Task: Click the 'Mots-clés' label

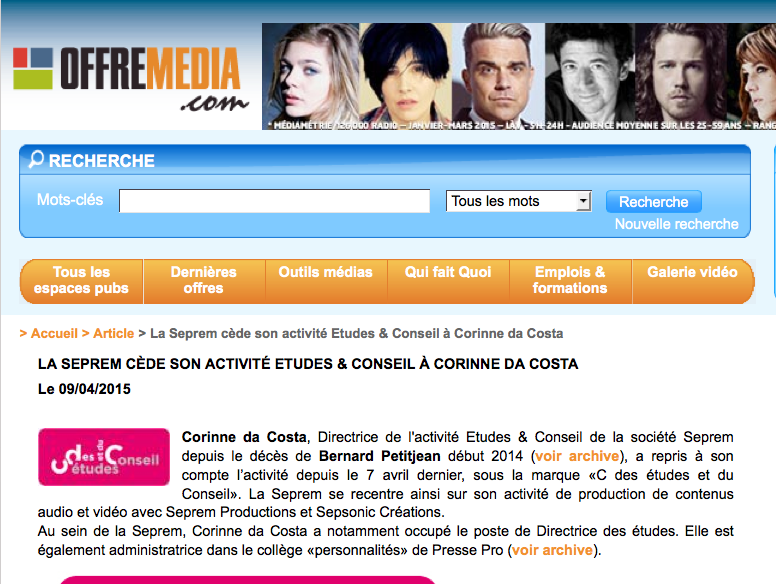Action: 70,199
